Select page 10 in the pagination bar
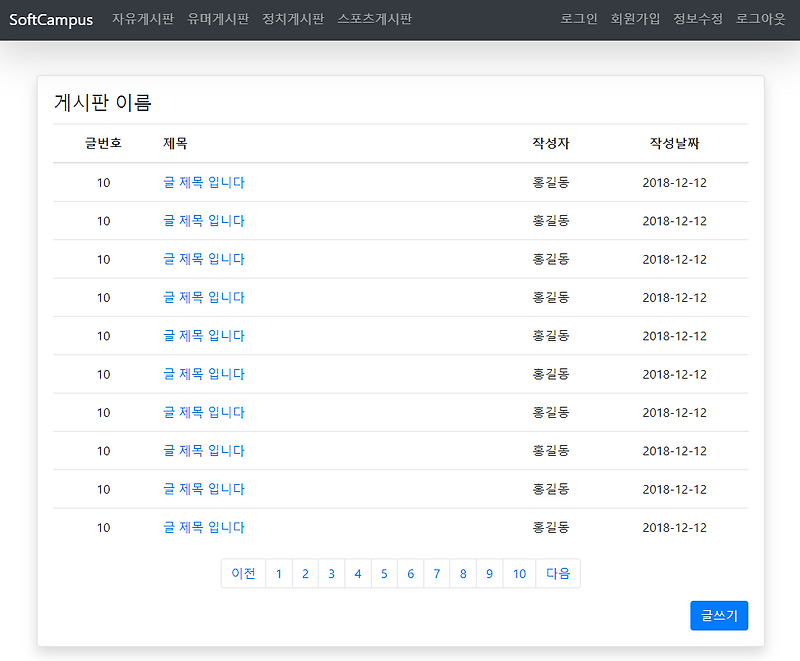 (518, 573)
